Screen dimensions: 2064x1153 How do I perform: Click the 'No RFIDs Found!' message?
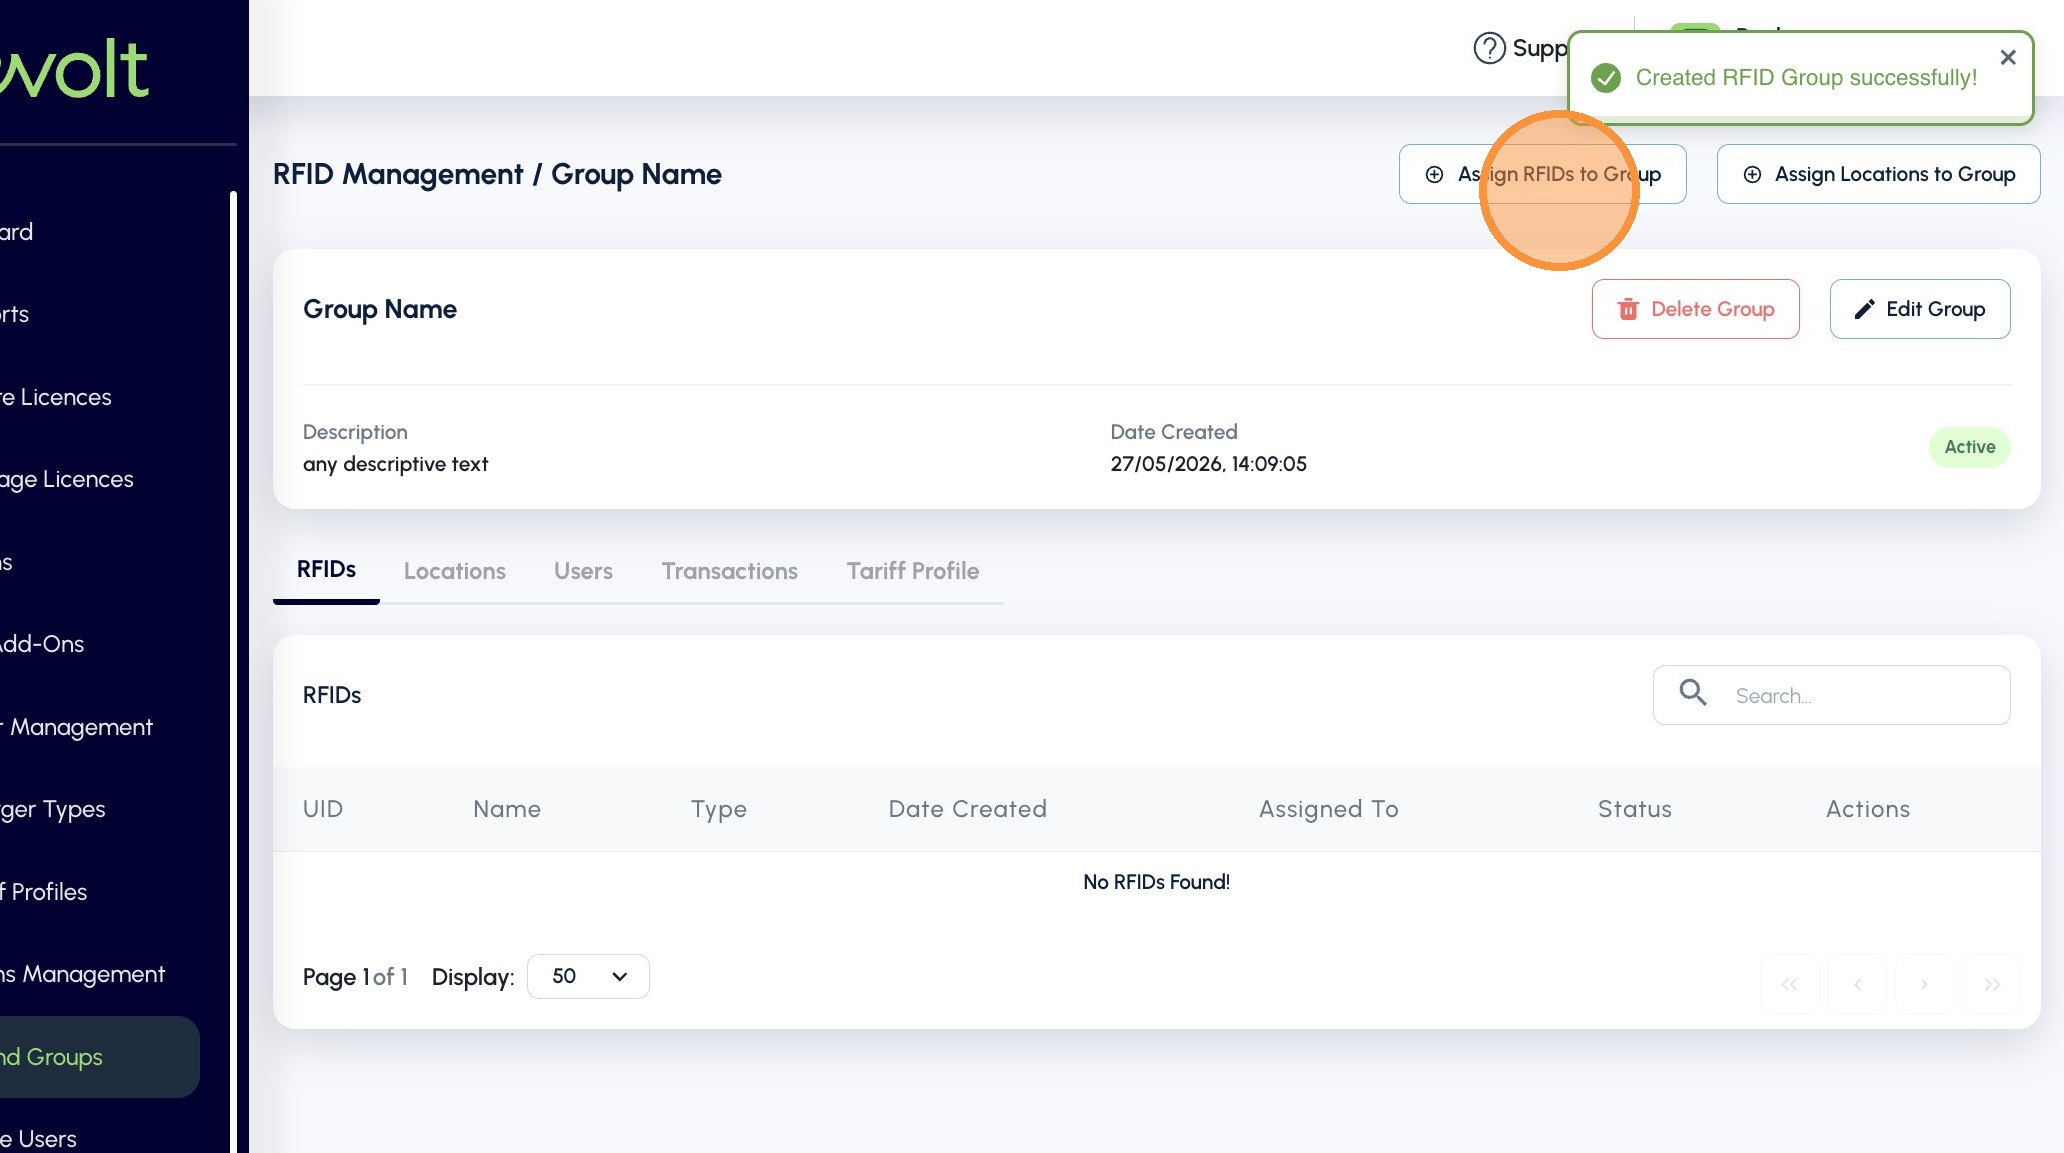coord(1156,882)
